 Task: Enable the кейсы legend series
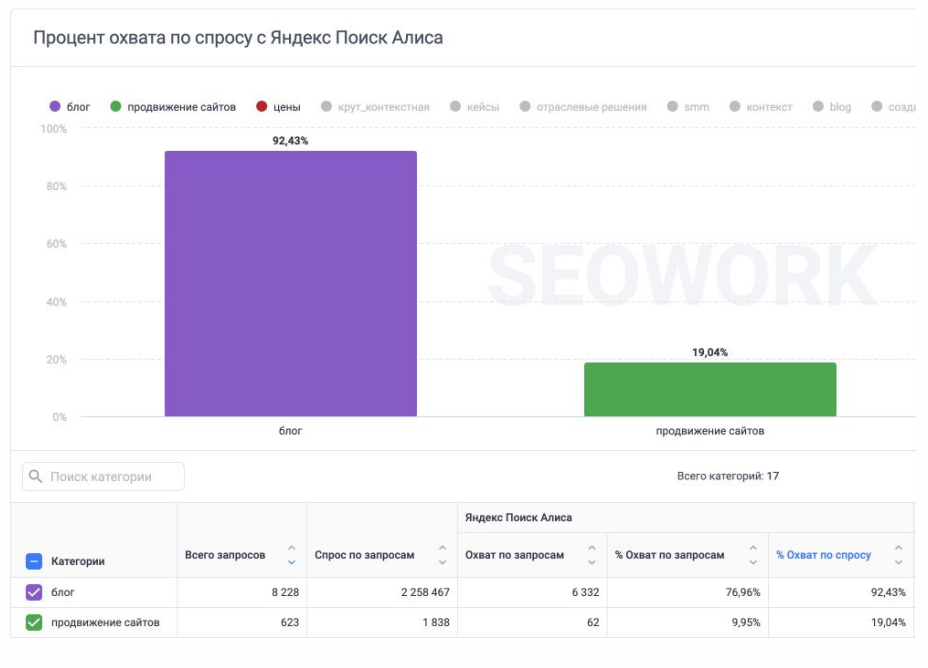(x=475, y=107)
